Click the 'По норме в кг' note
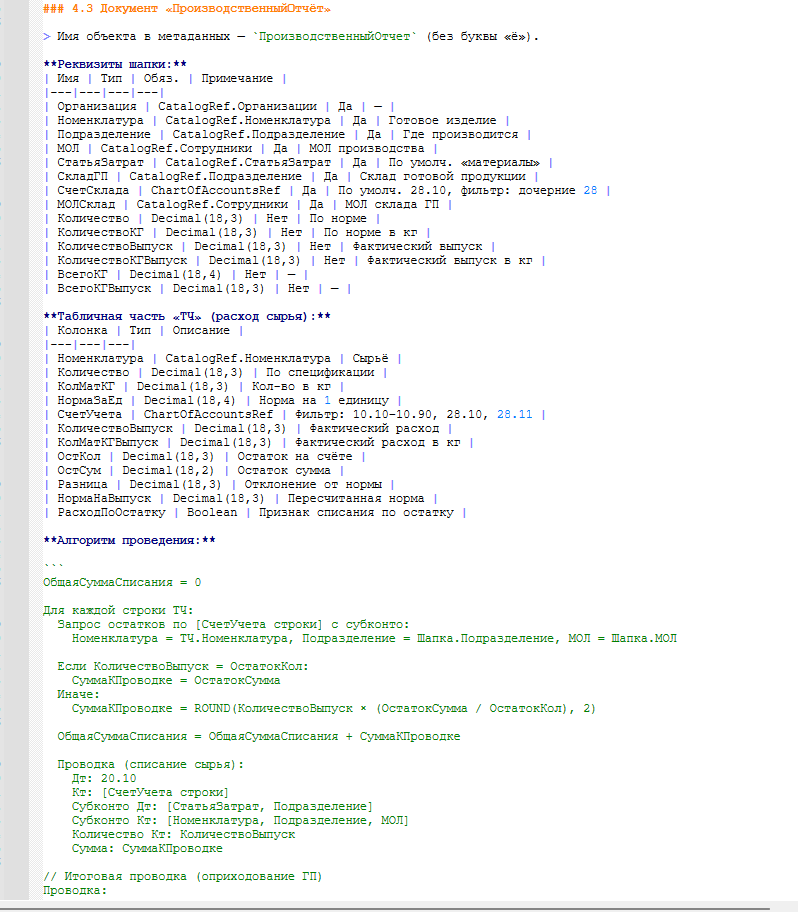798x912 pixels. [x=370, y=232]
